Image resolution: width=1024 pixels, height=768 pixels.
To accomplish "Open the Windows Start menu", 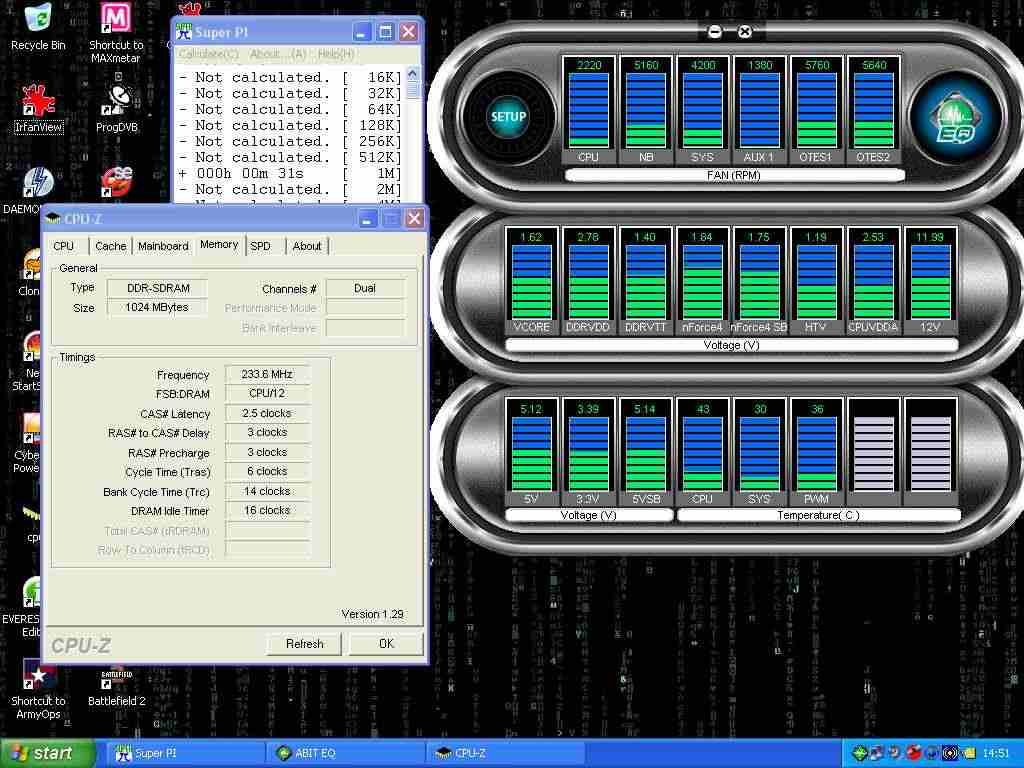I will [x=47, y=753].
